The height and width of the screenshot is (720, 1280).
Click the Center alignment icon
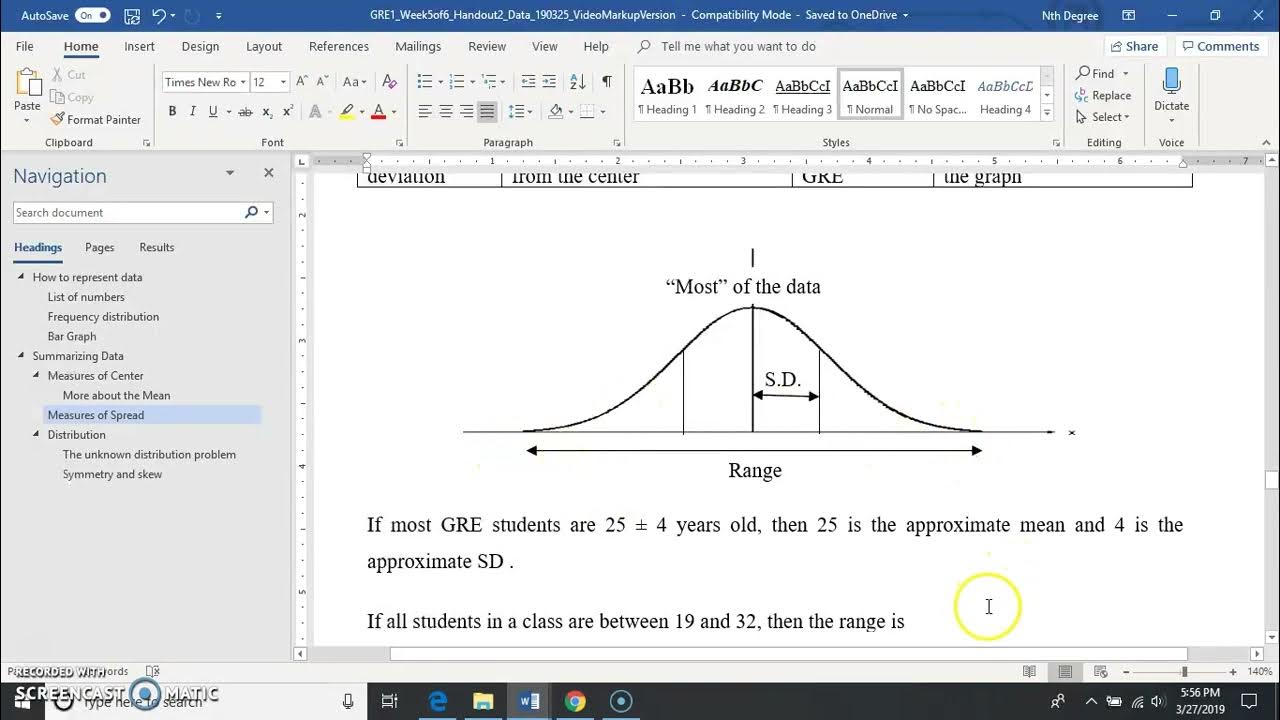click(x=446, y=111)
